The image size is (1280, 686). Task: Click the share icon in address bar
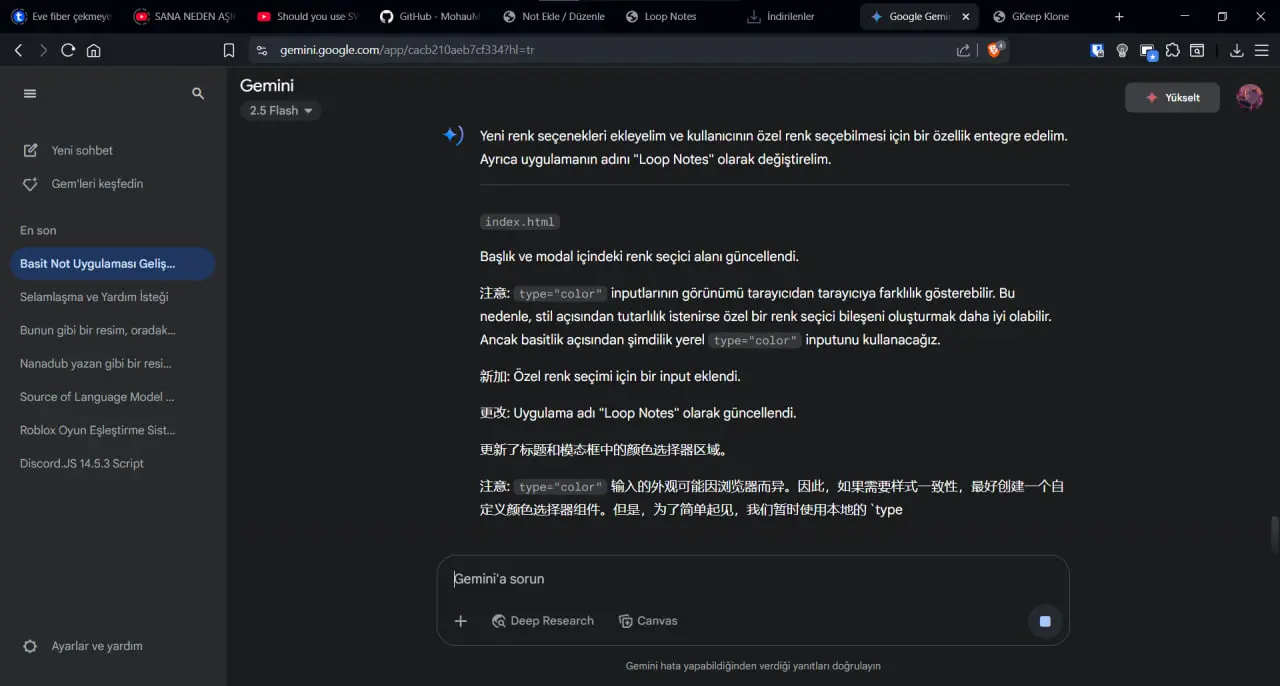pos(963,50)
